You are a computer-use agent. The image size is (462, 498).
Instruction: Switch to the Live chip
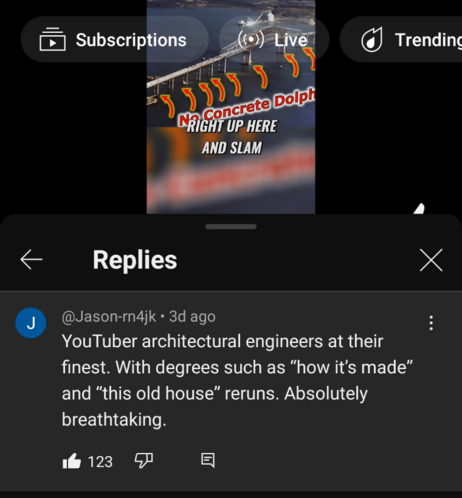click(x=274, y=39)
